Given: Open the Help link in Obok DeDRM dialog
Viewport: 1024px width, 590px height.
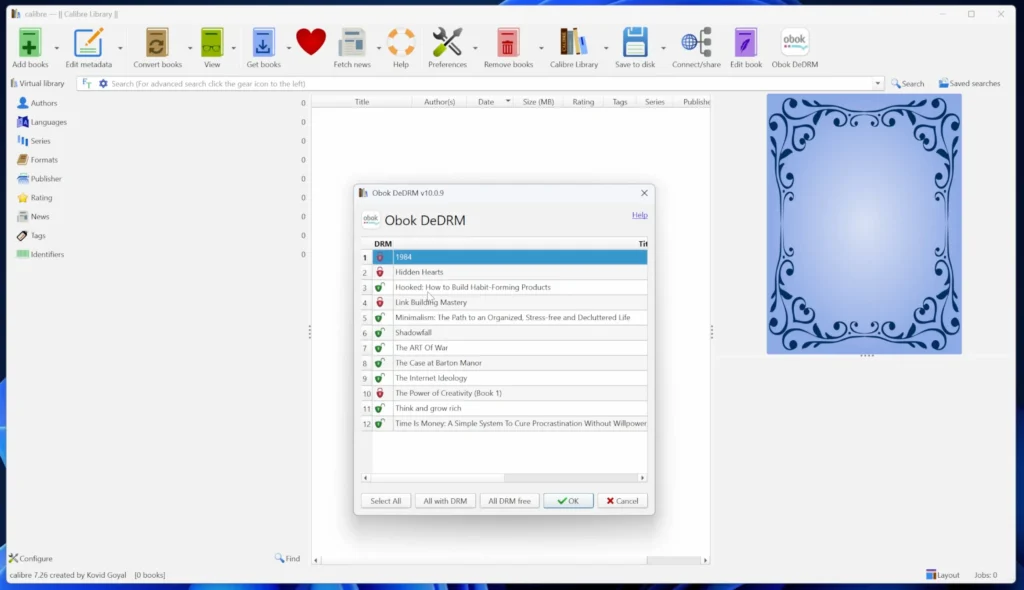Looking at the screenshot, I should [639, 215].
